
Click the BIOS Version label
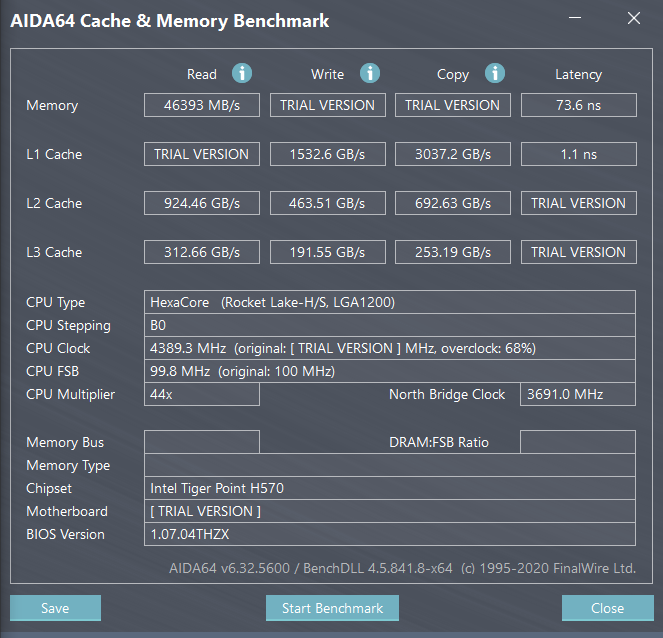coord(65,534)
